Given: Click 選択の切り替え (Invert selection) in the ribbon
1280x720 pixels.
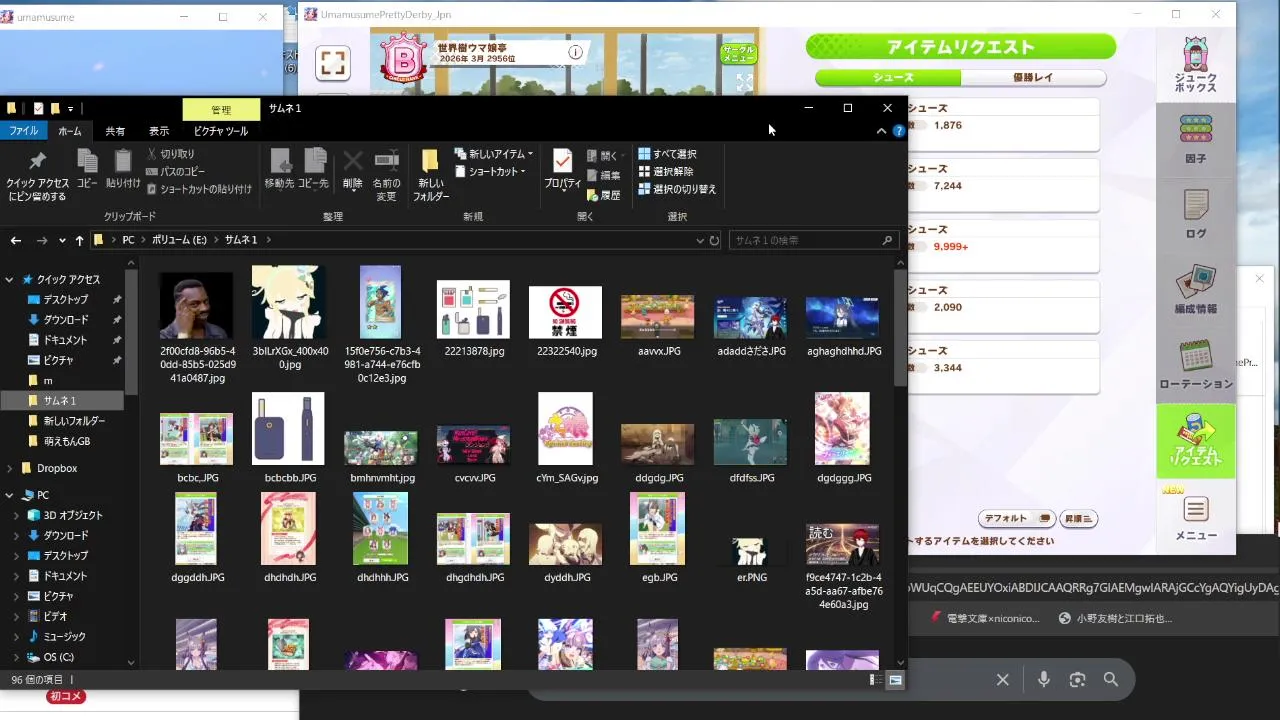Looking at the screenshot, I should click(677, 189).
